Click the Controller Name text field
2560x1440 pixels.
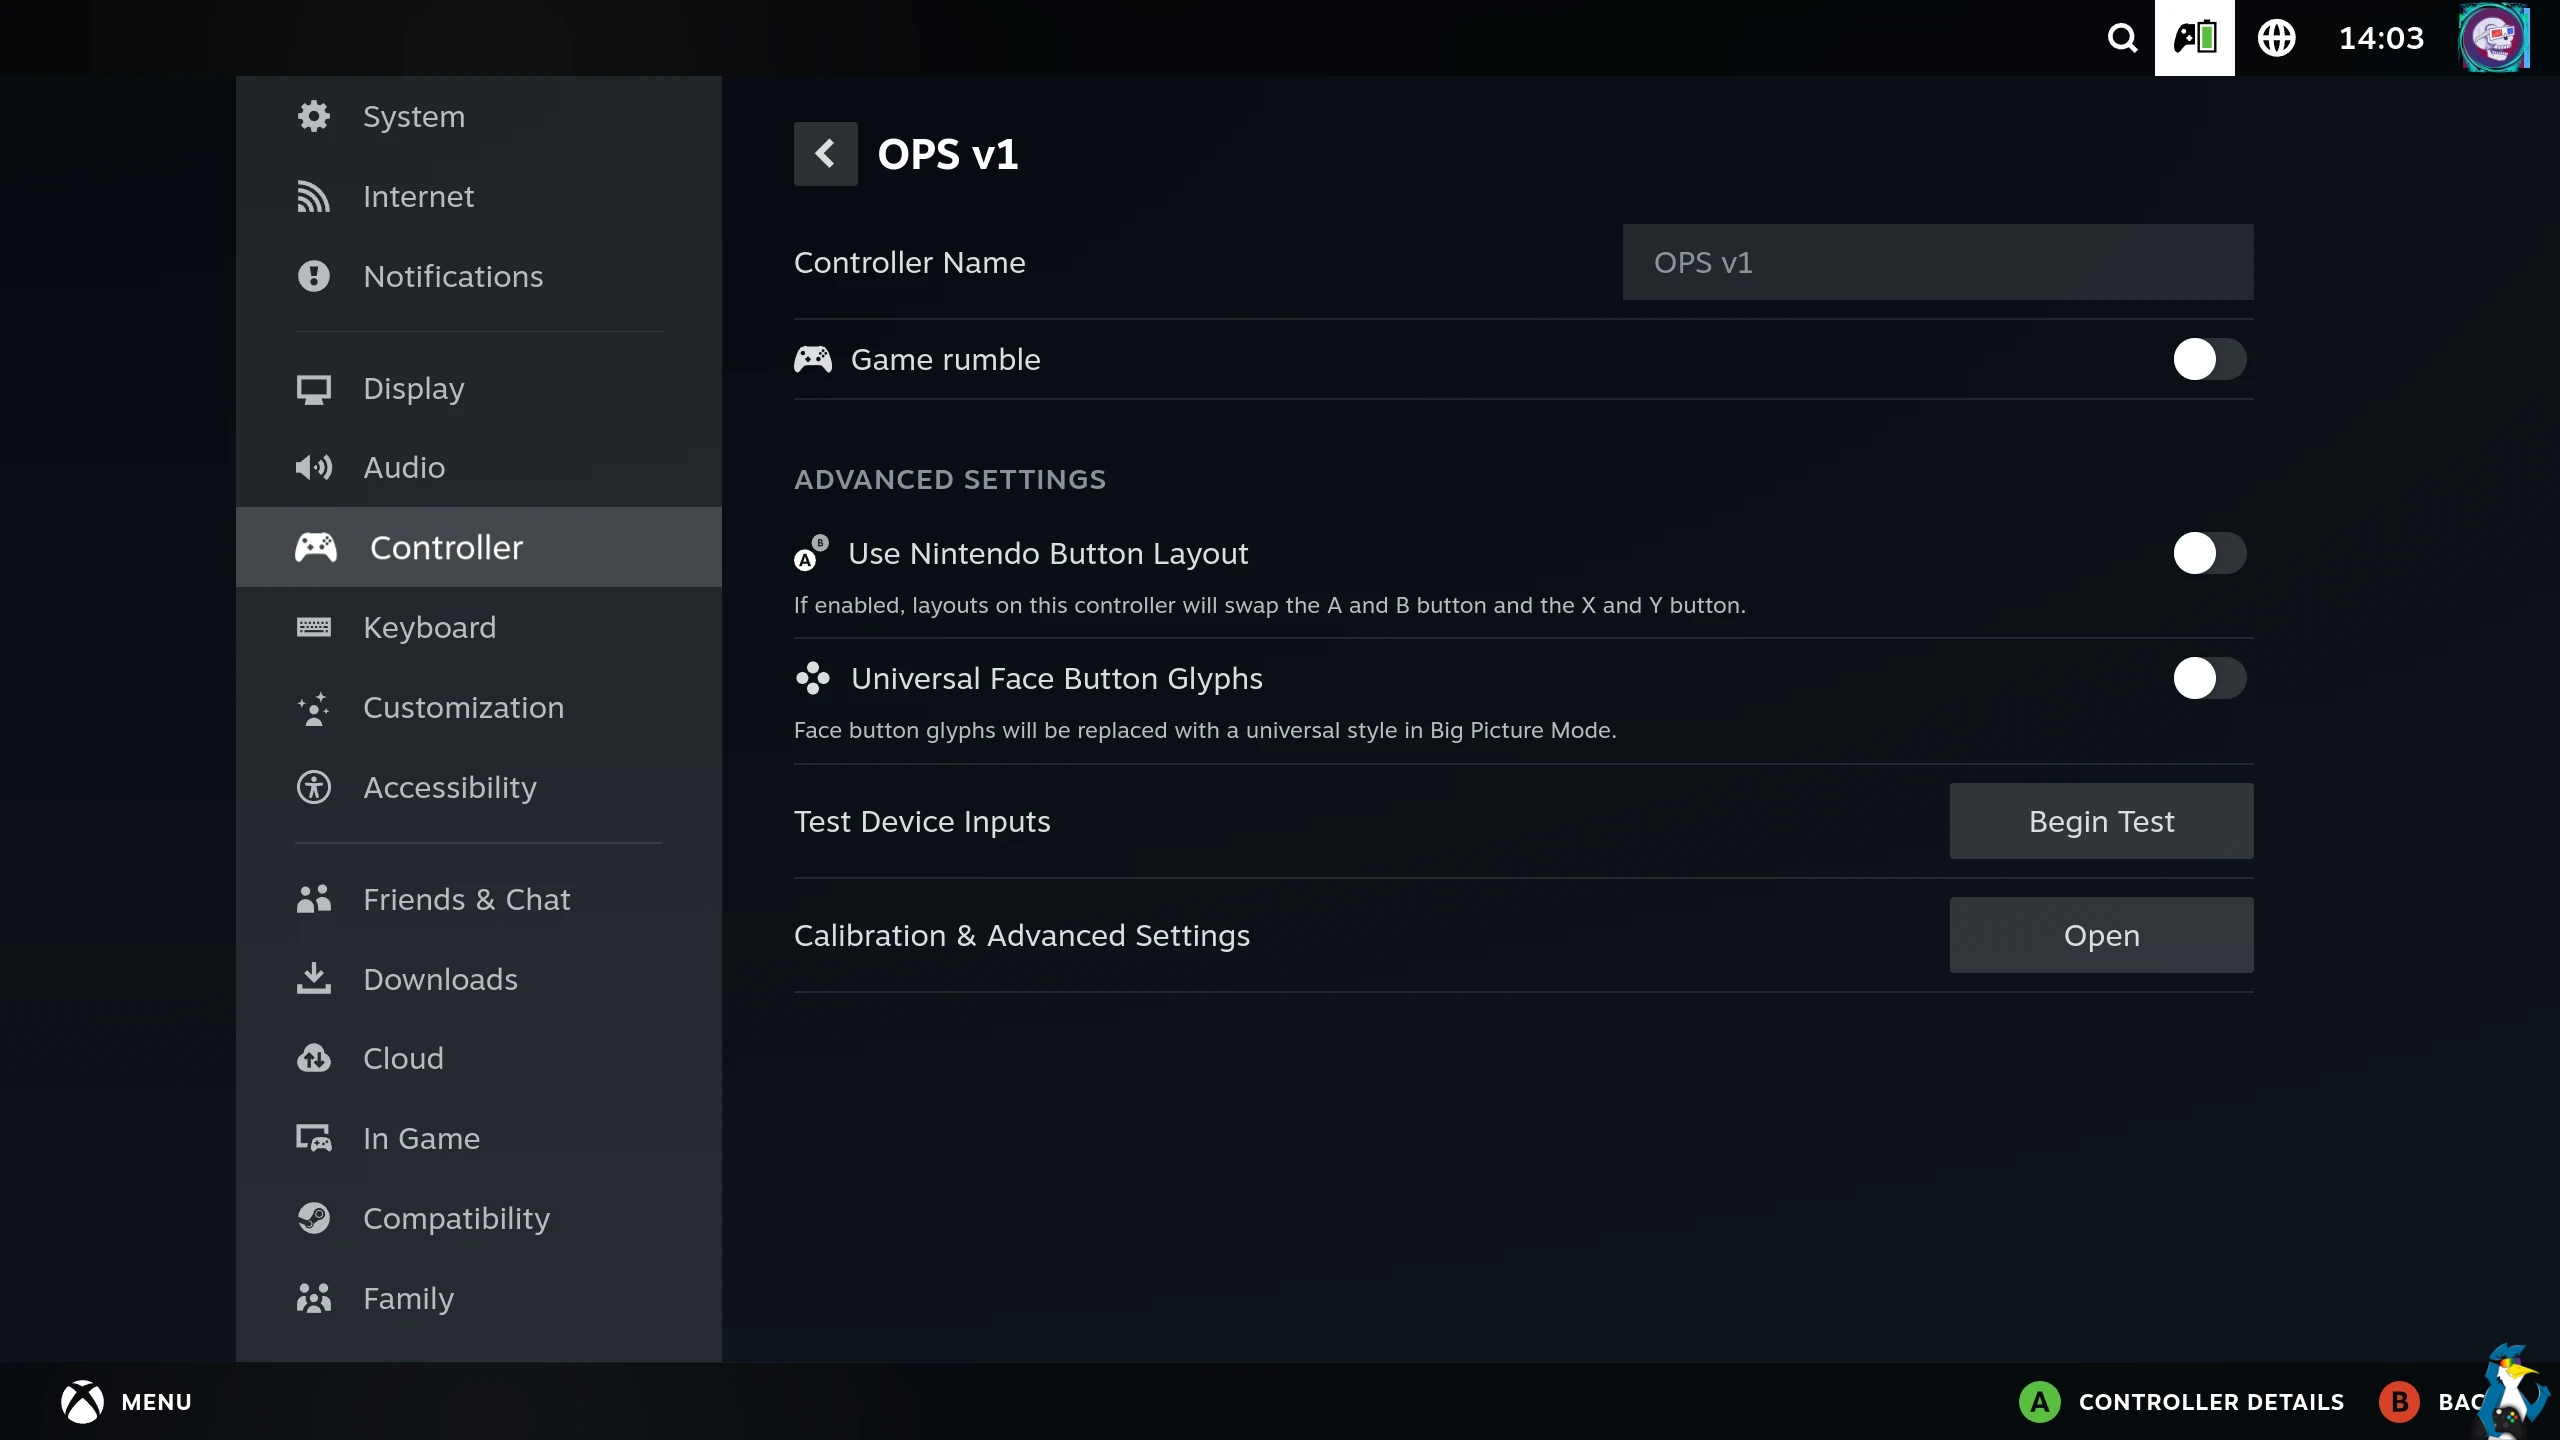1937,262
